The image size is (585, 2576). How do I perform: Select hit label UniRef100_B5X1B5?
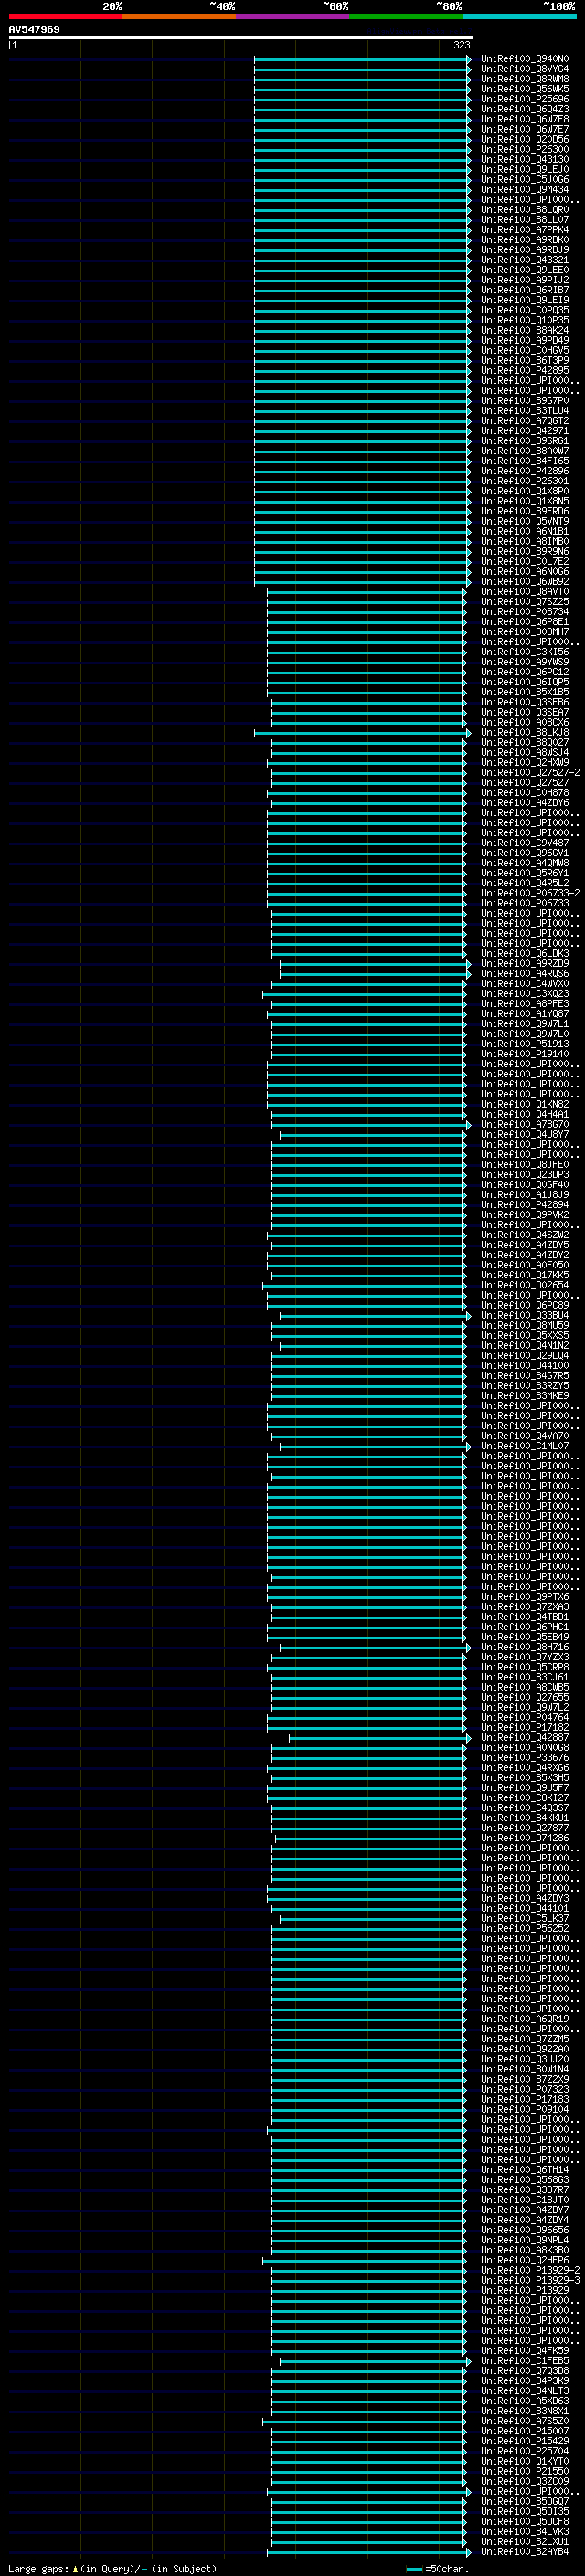(524, 692)
